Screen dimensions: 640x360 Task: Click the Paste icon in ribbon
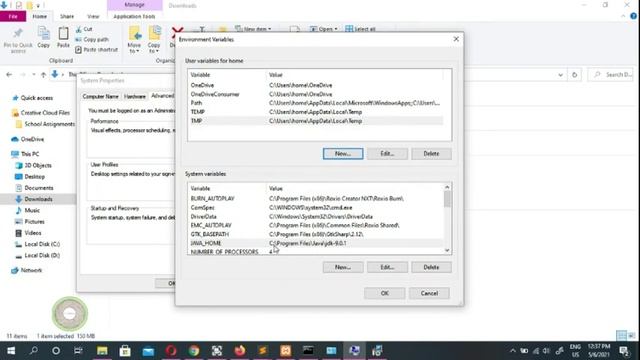63,37
